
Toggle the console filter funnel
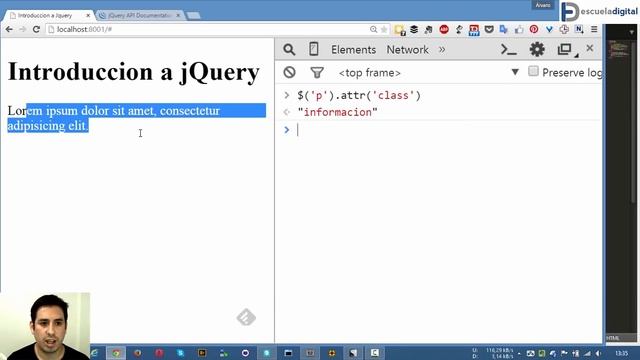click(x=317, y=73)
